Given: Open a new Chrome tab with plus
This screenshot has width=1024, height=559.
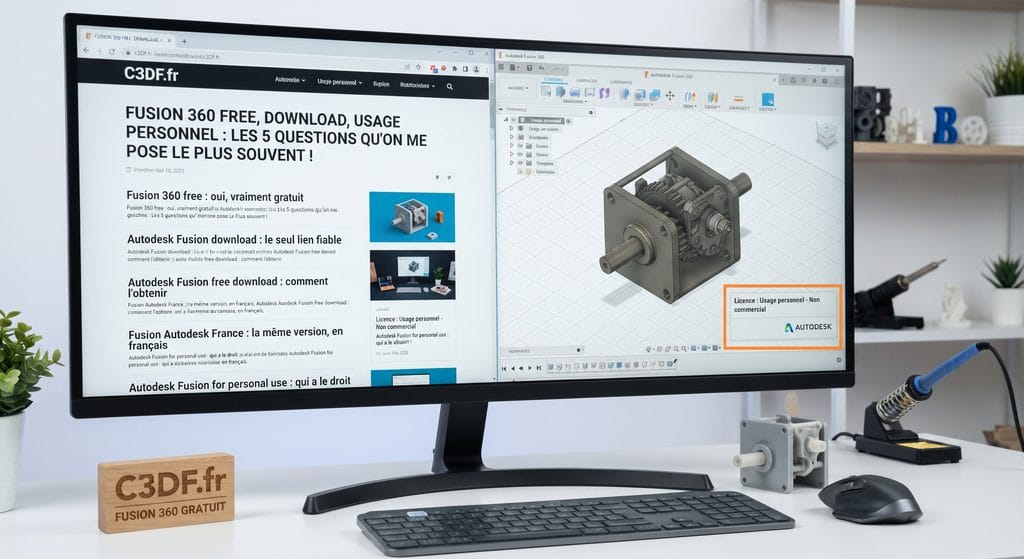Looking at the screenshot, I should click(x=184, y=41).
